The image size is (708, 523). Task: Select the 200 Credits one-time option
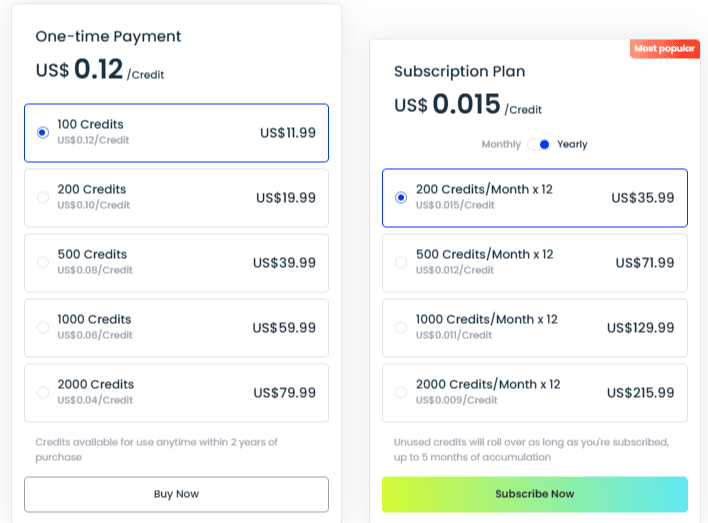43,197
